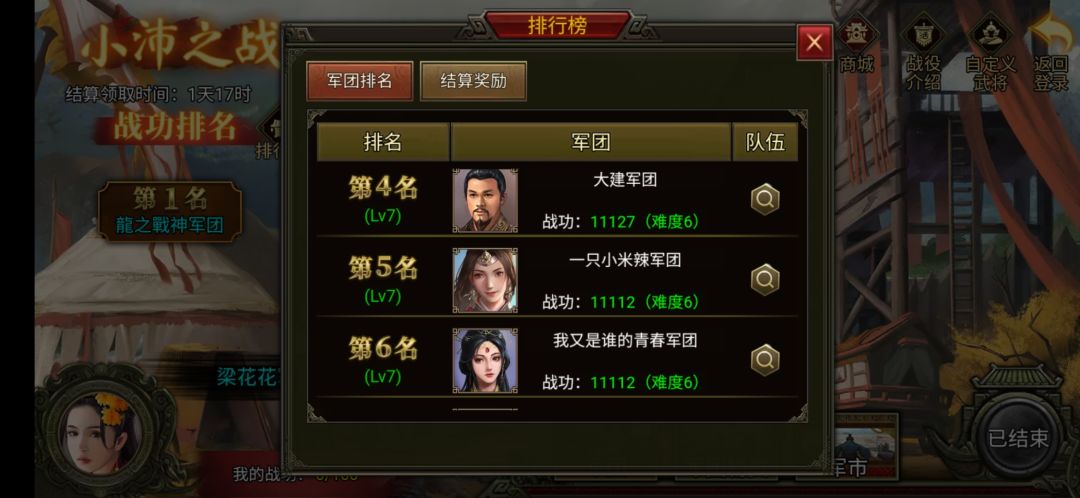Click the 战功排名 red banner
This screenshot has height=498, width=1080.
click(175, 127)
